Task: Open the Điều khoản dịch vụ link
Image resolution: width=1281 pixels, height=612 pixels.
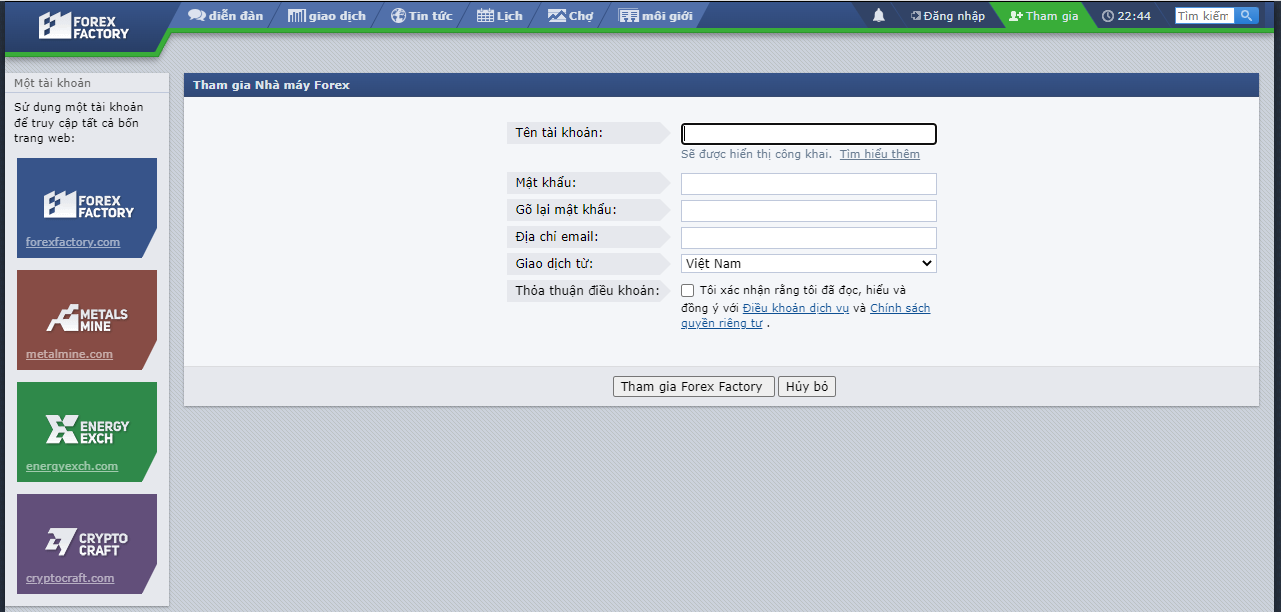Action: pyautogui.click(x=796, y=308)
